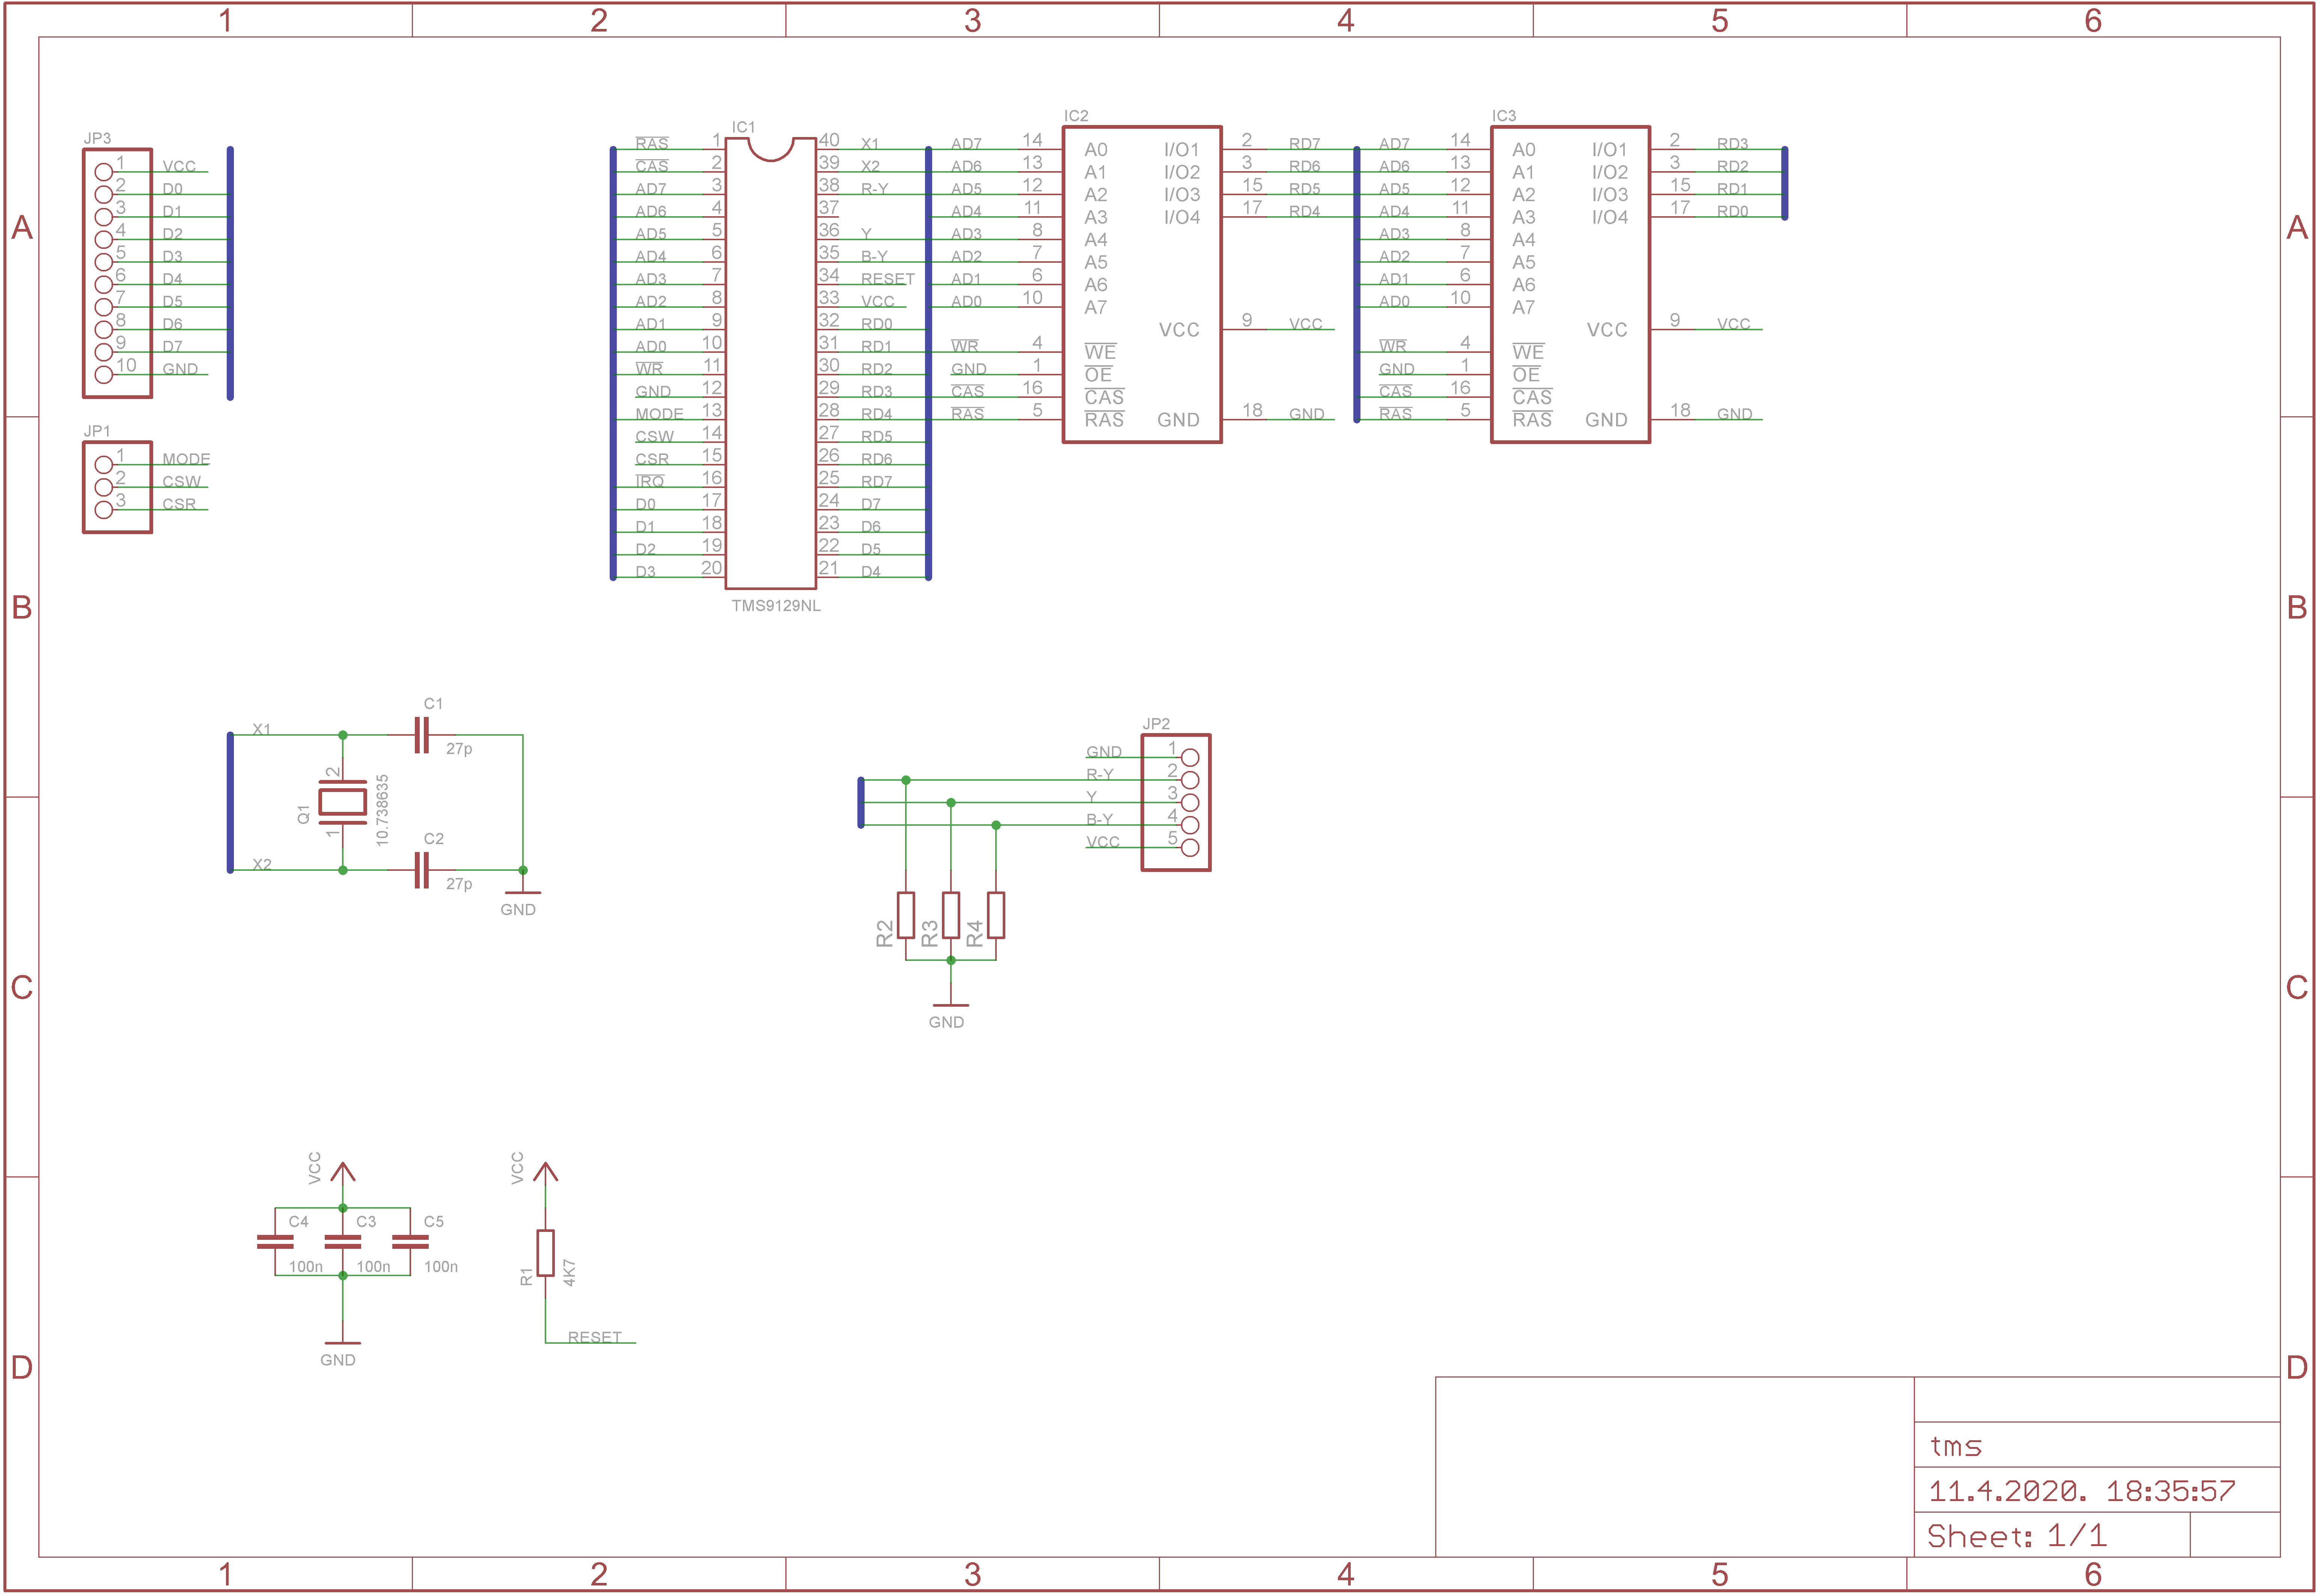Click the 100n value below C5
Image resolution: width=2317 pixels, height=1596 pixels.
(441, 1267)
